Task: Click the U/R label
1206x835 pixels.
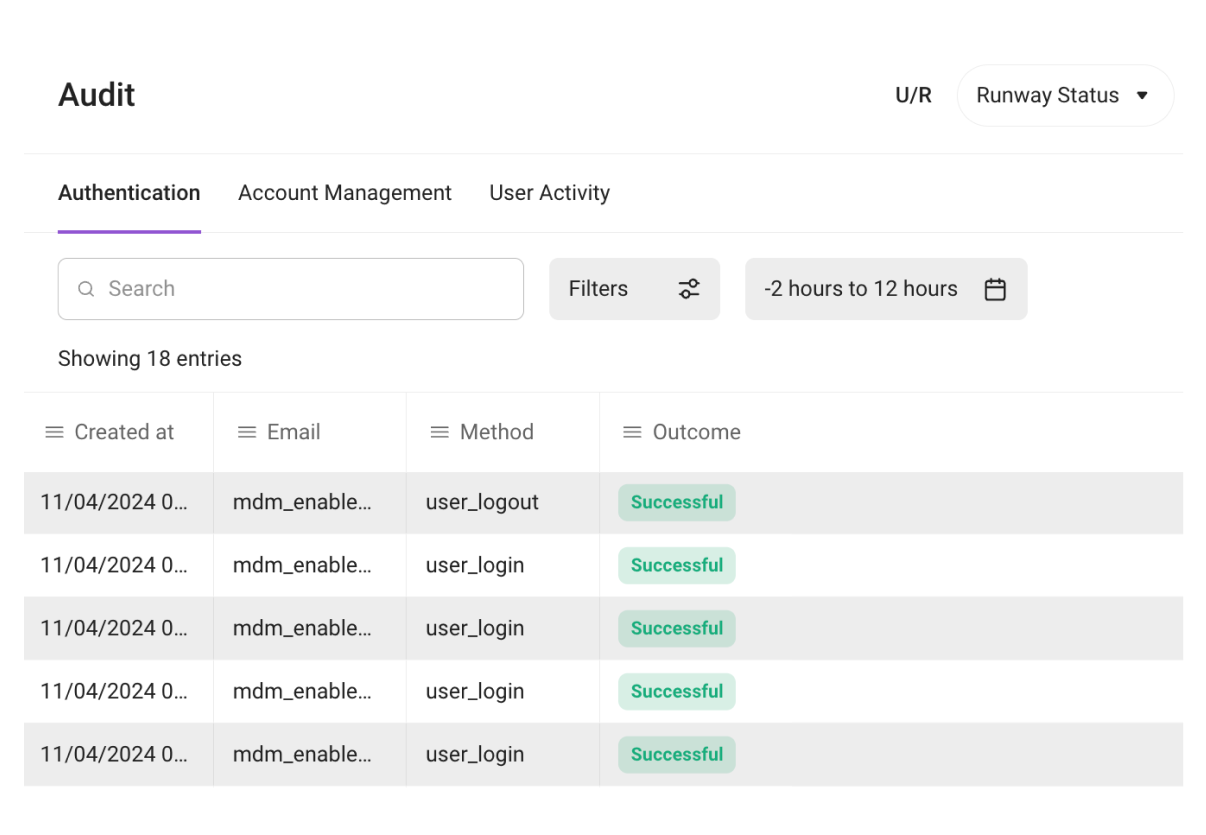Action: point(913,96)
